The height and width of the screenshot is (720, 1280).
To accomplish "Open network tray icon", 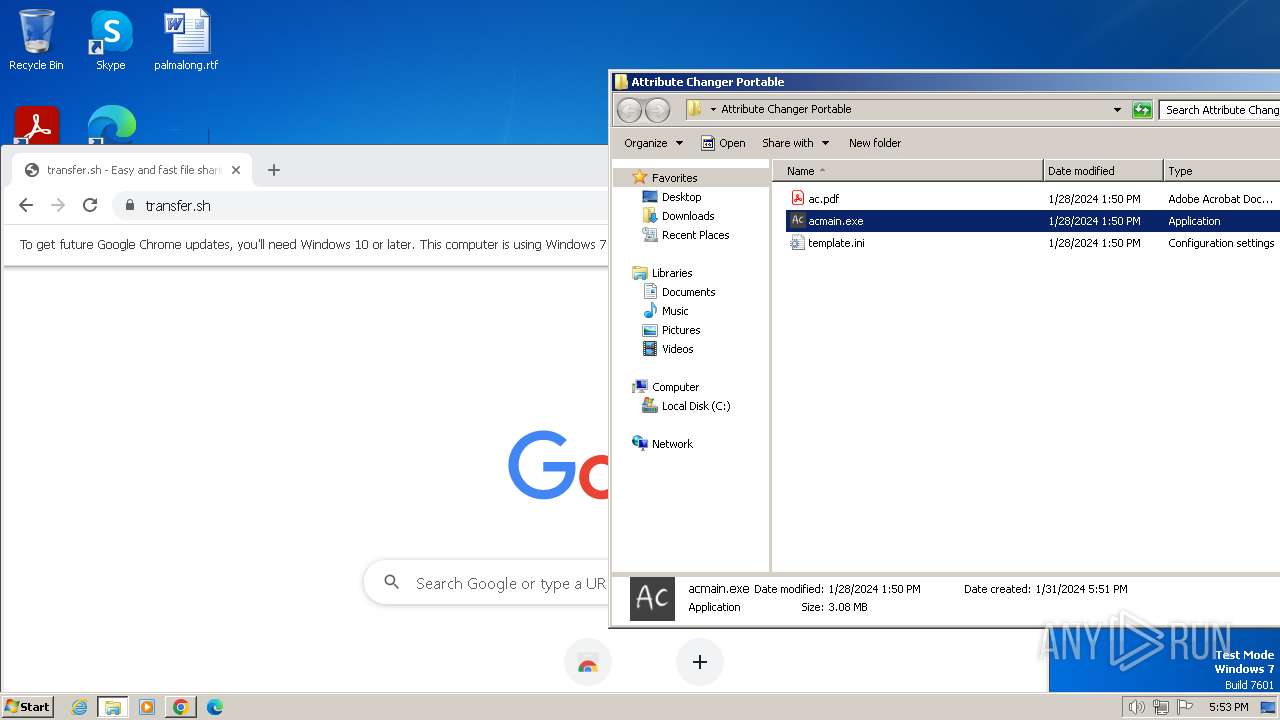I will point(1160,707).
